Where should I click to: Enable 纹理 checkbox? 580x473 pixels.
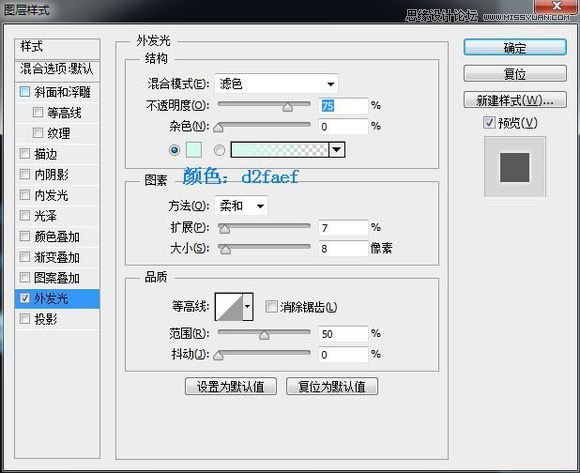pos(38,133)
